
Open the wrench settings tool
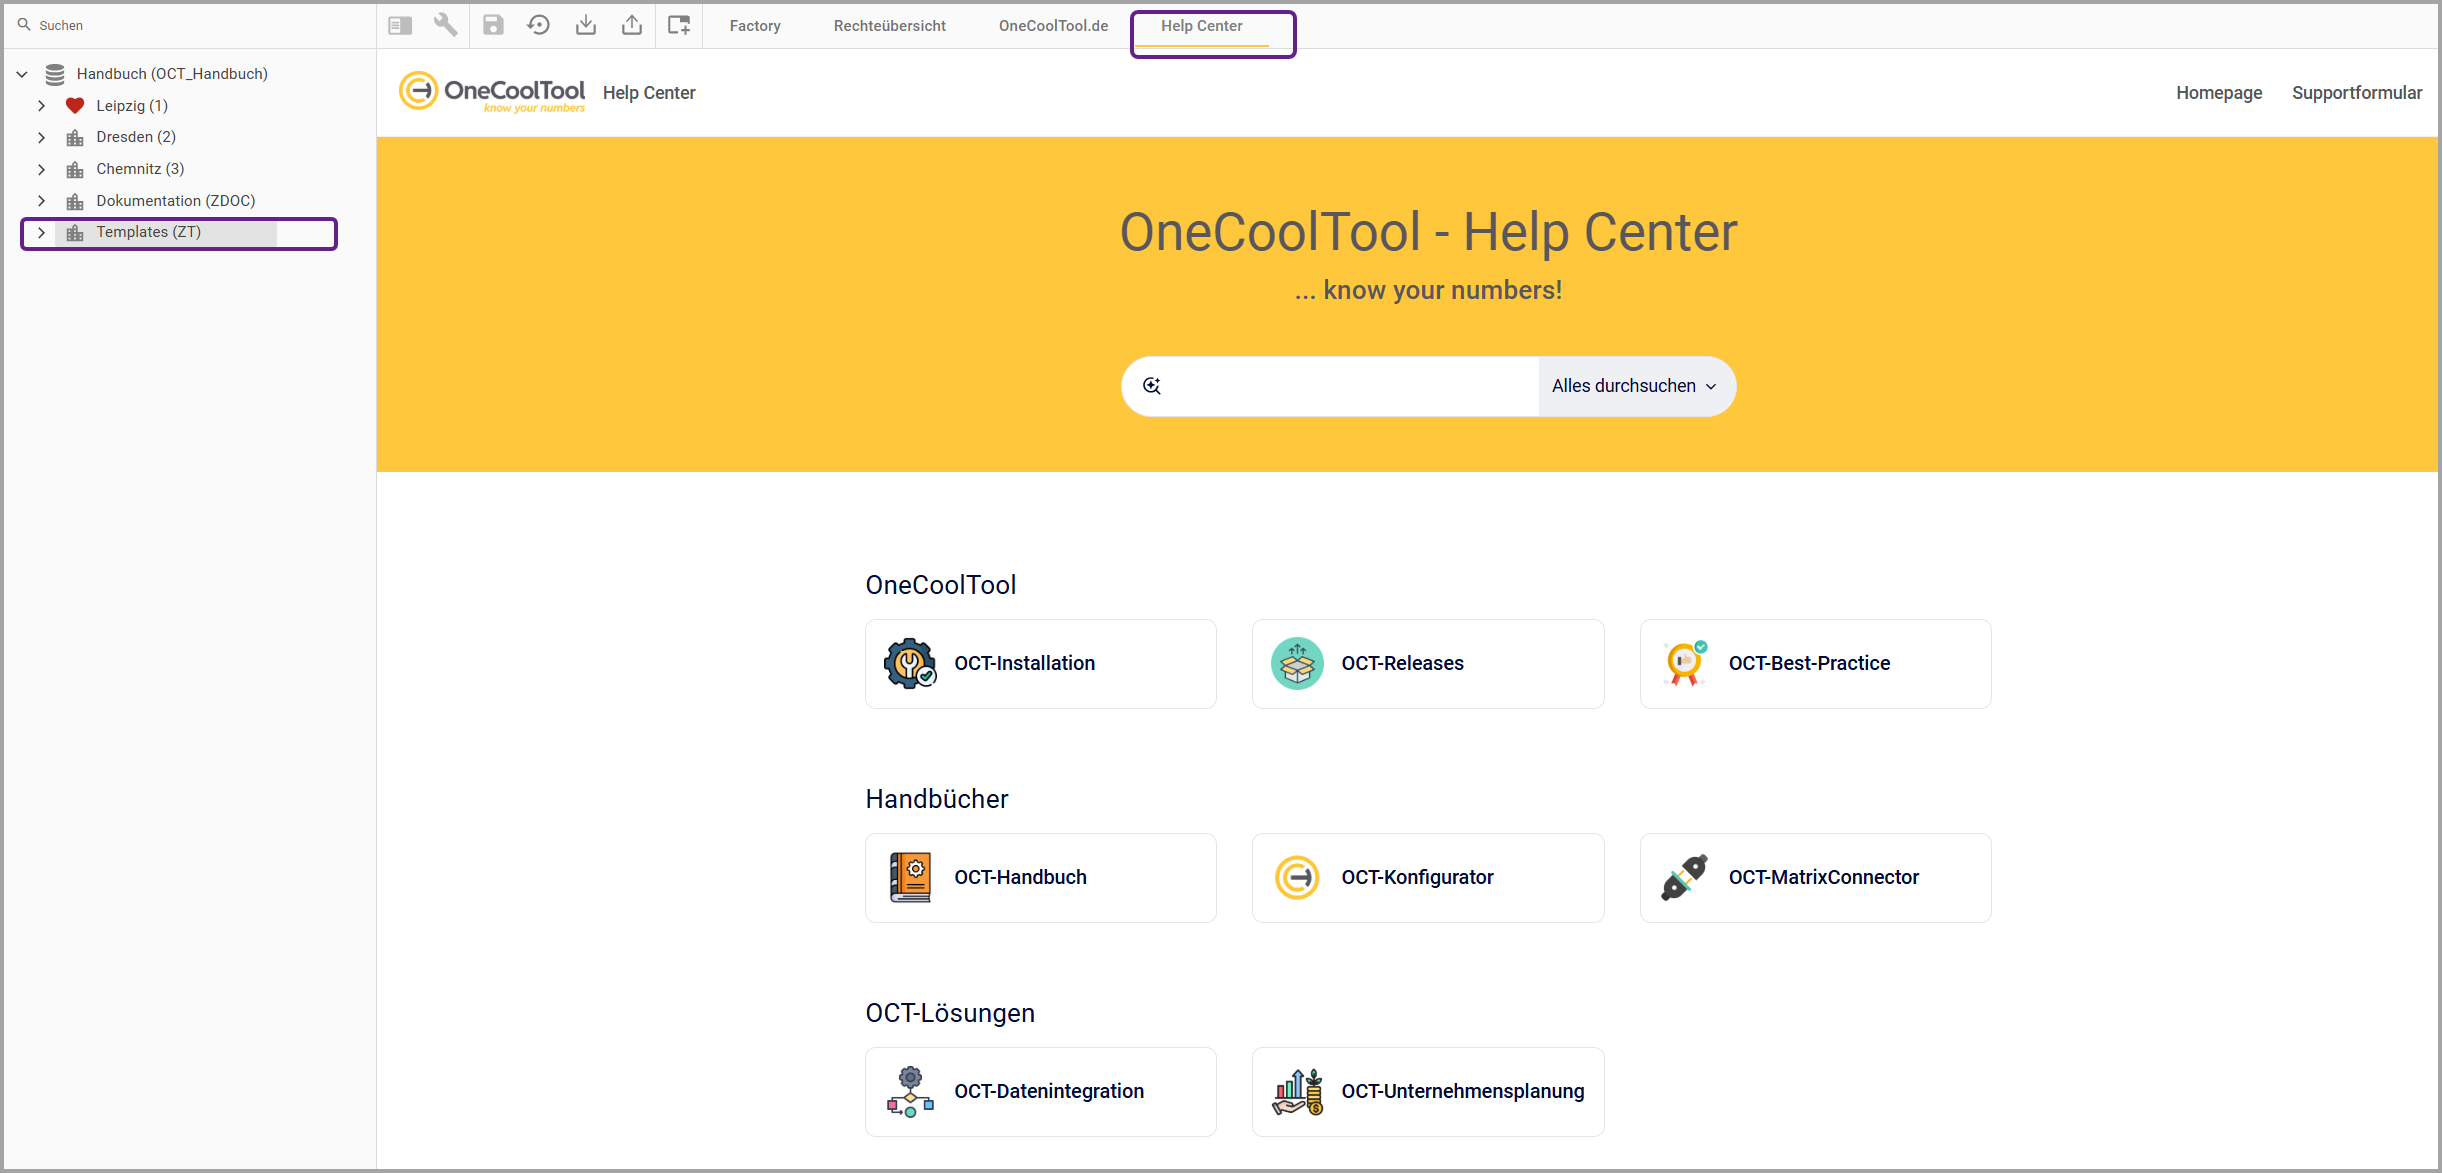[446, 25]
